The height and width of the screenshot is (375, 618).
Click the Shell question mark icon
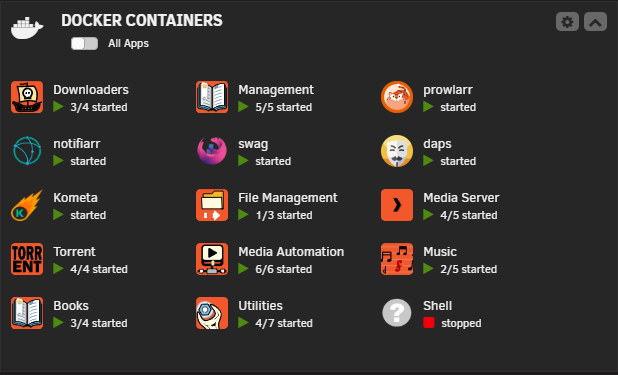(397, 313)
